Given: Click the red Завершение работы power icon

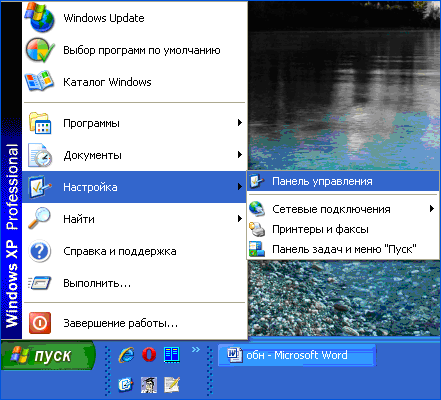Looking at the screenshot, I should click(x=40, y=323).
